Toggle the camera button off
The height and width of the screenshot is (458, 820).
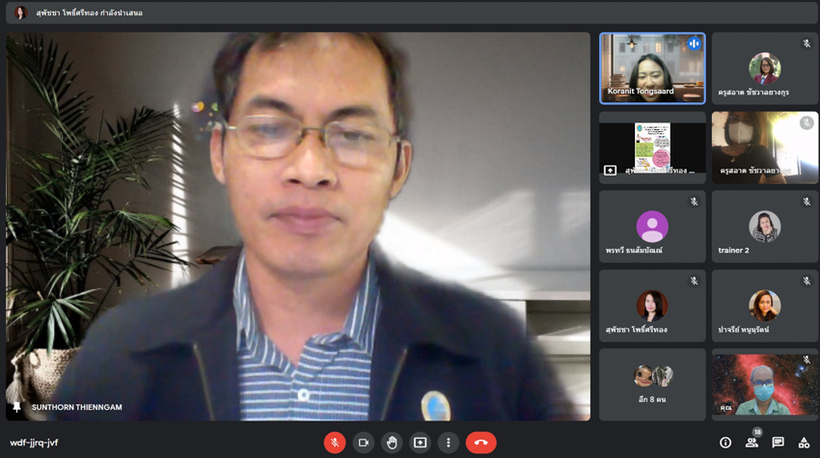[x=364, y=442]
